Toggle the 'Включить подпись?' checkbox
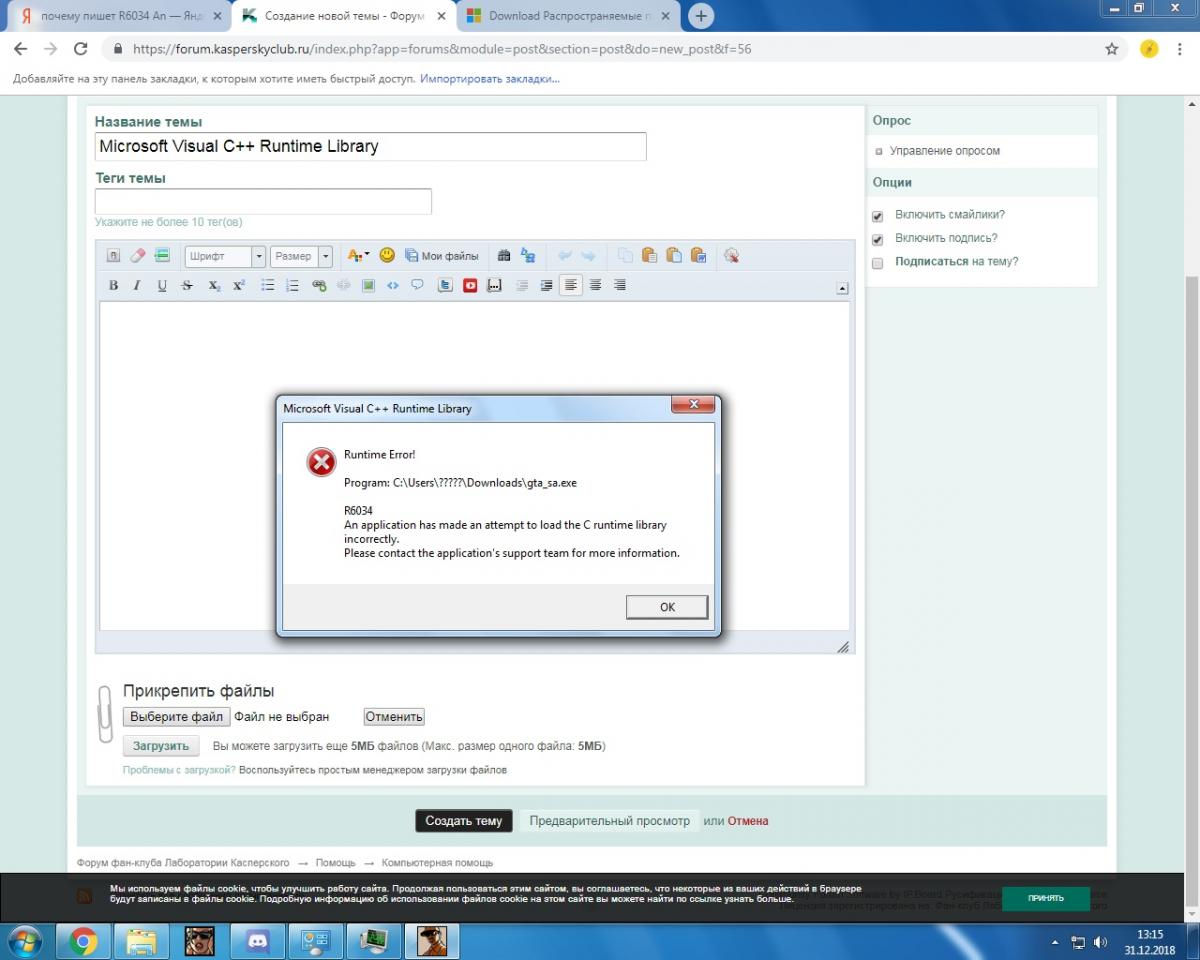Image resolution: width=1200 pixels, height=960 pixels. click(878, 240)
